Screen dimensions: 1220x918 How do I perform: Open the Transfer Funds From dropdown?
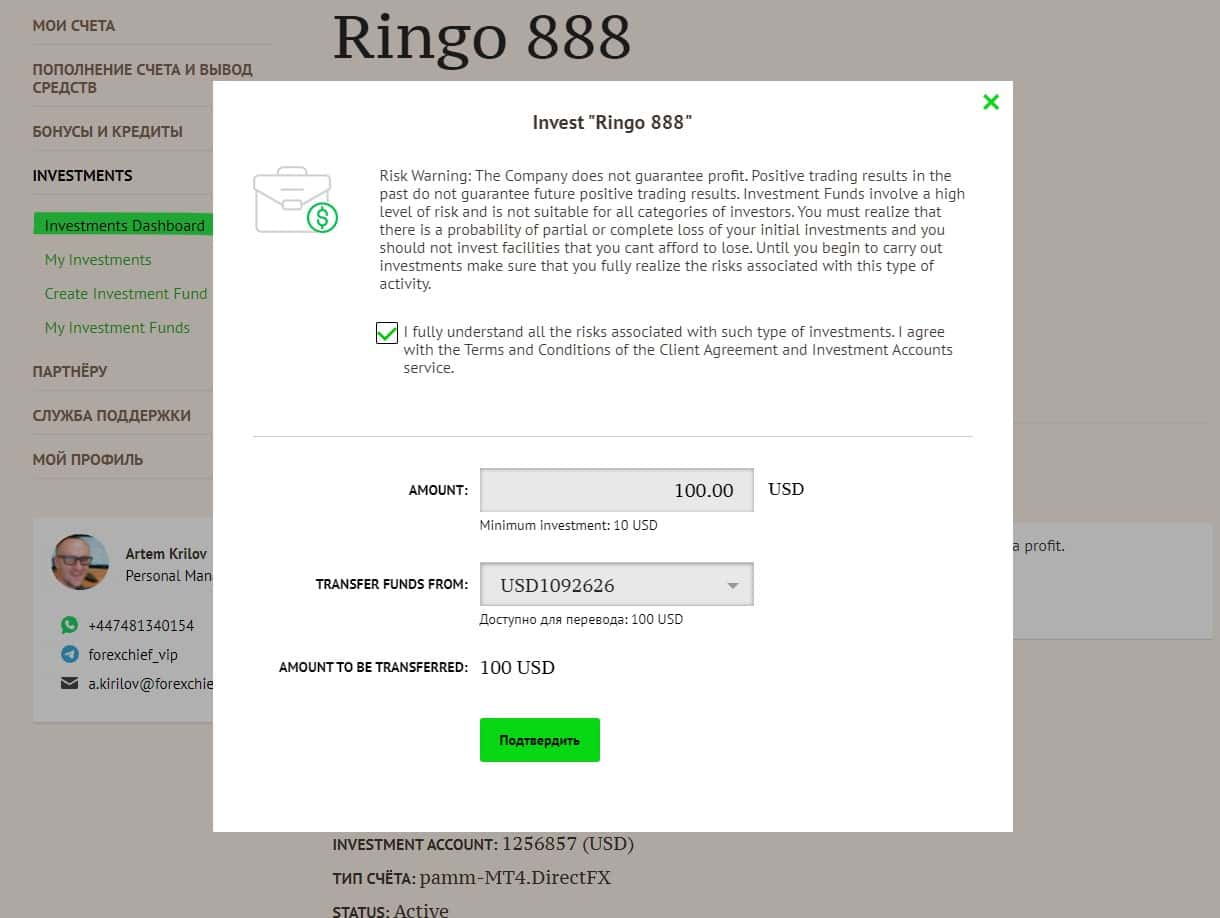(x=616, y=585)
